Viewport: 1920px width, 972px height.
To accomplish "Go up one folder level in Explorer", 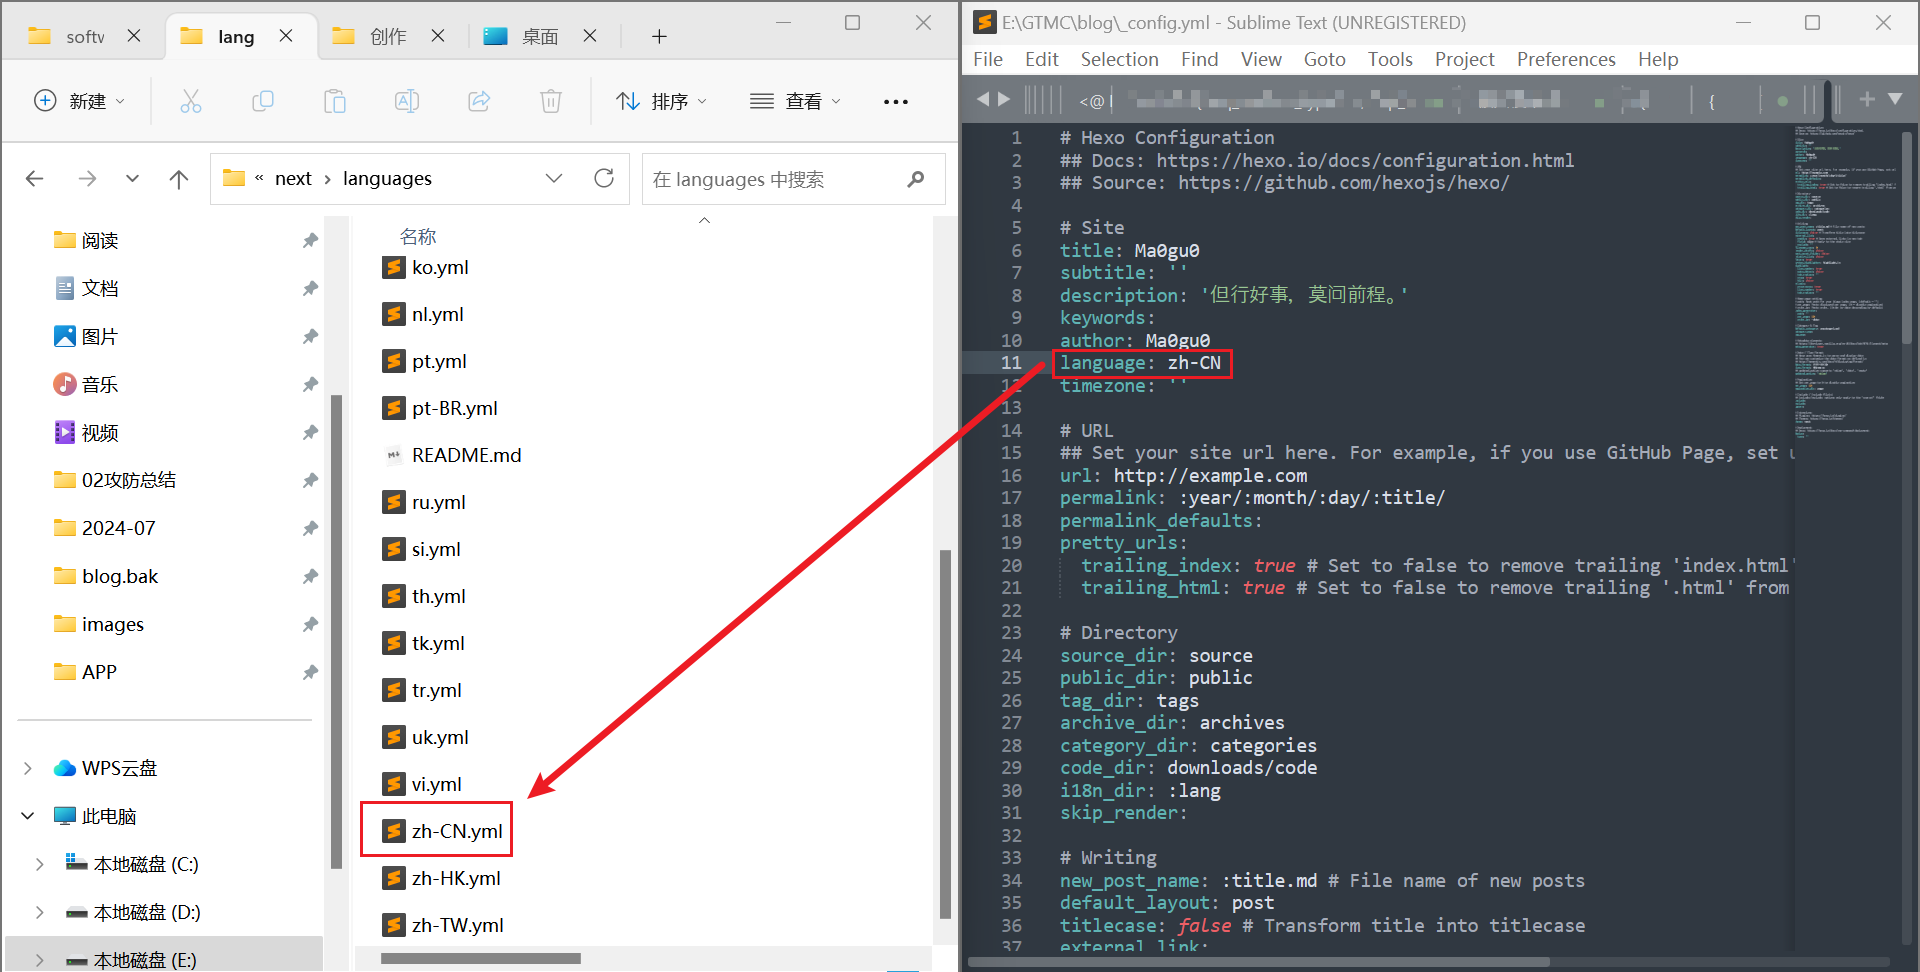I will (x=179, y=179).
